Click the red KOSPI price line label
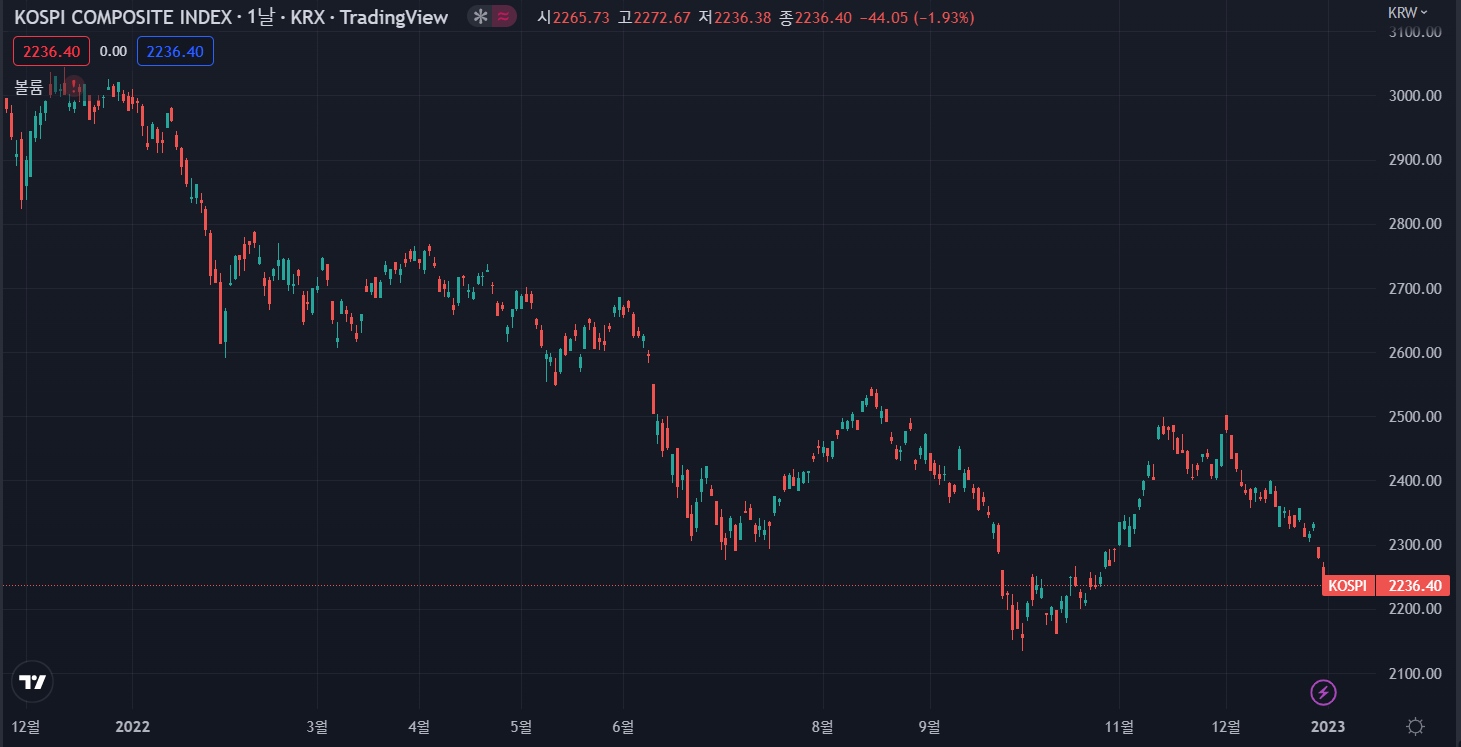1461x747 pixels. point(1347,586)
